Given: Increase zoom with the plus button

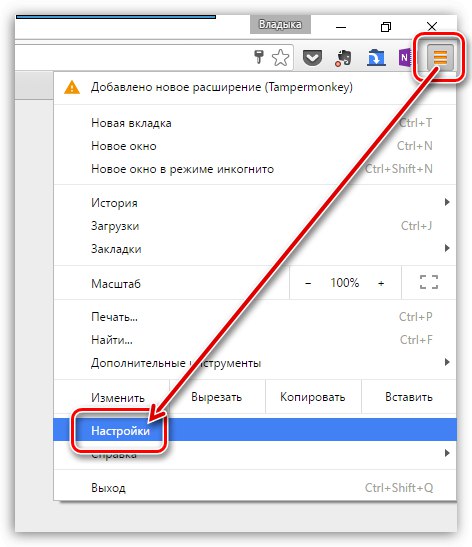Looking at the screenshot, I should point(381,283).
